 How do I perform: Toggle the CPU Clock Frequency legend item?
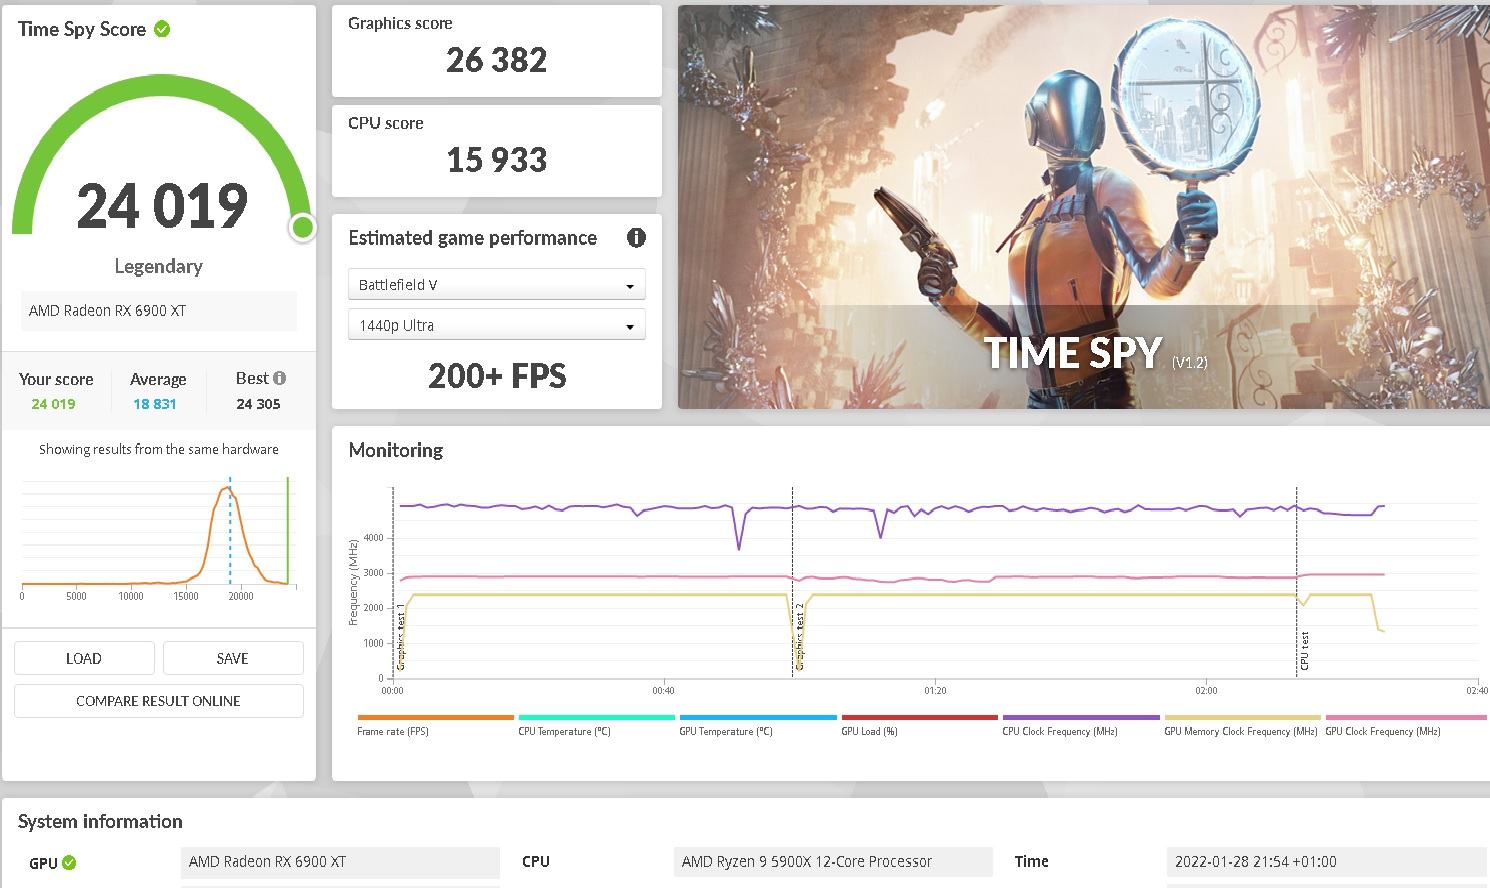coord(1059,731)
